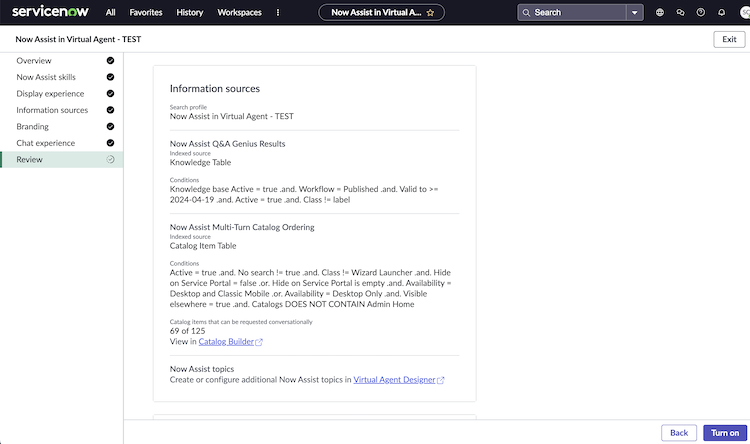Expand the search options dropdown arrow
The height and width of the screenshot is (444, 750).
(x=635, y=13)
